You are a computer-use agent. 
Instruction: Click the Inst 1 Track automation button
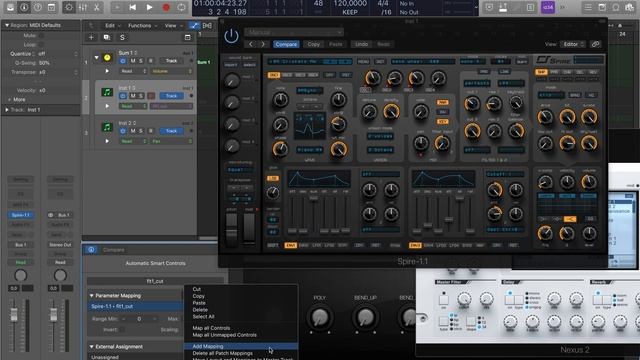171,96
